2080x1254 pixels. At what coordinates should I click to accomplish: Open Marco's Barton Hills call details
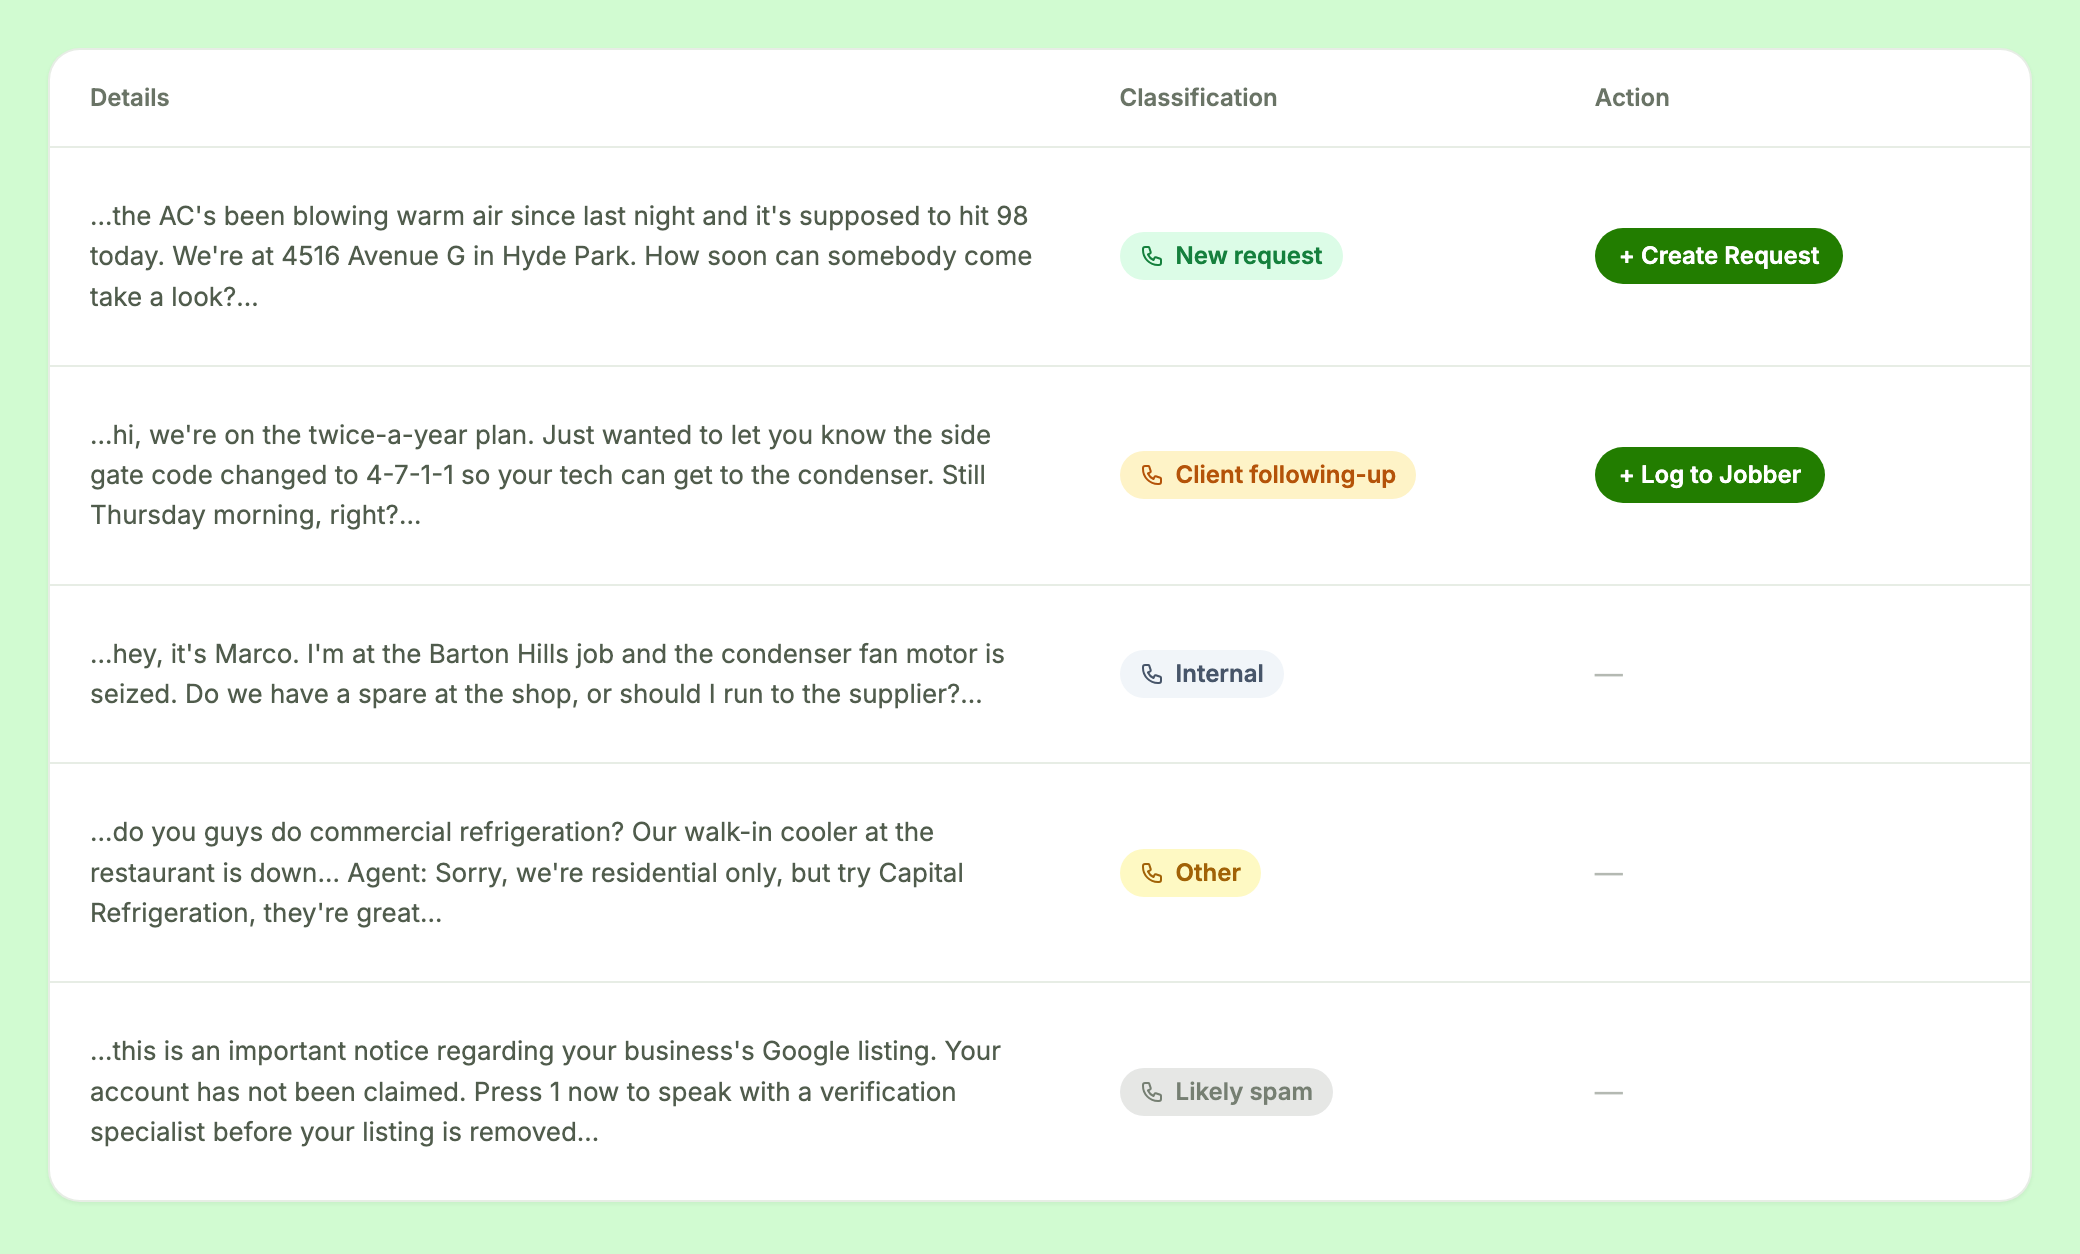click(547, 674)
